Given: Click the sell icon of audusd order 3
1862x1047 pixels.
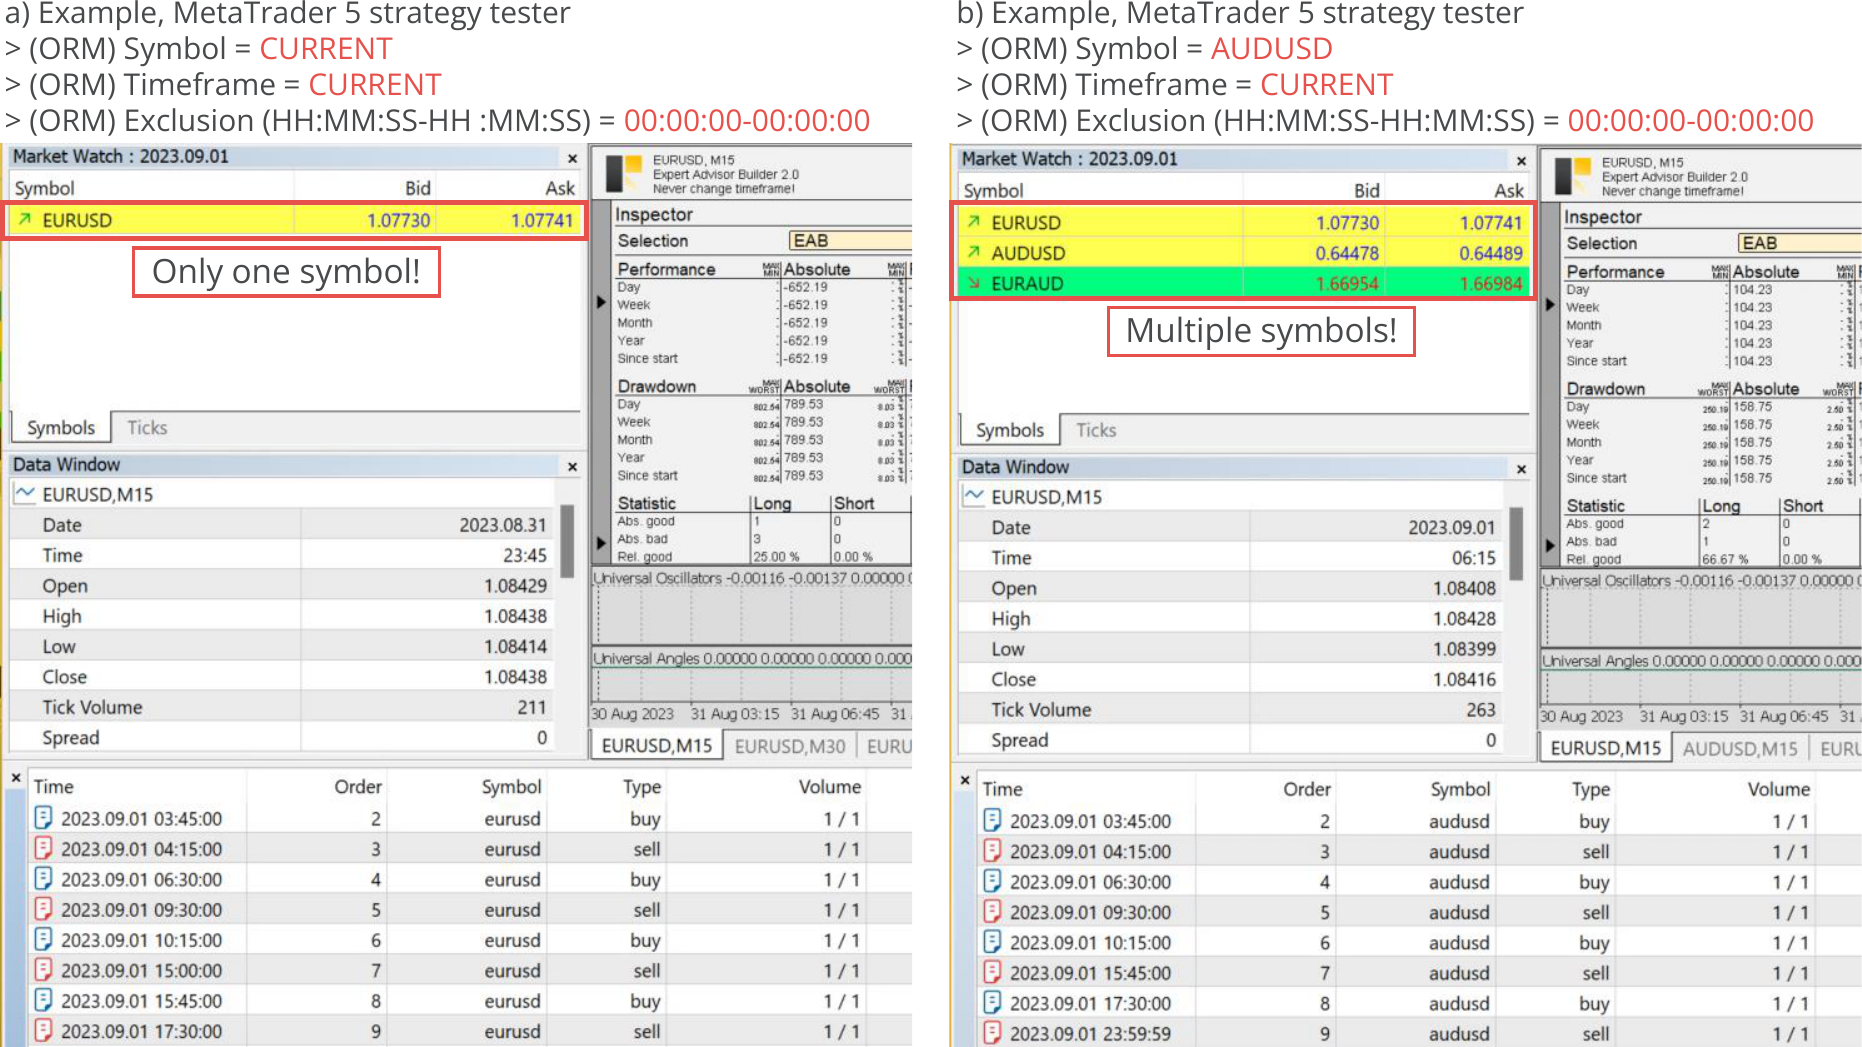Looking at the screenshot, I should [992, 851].
